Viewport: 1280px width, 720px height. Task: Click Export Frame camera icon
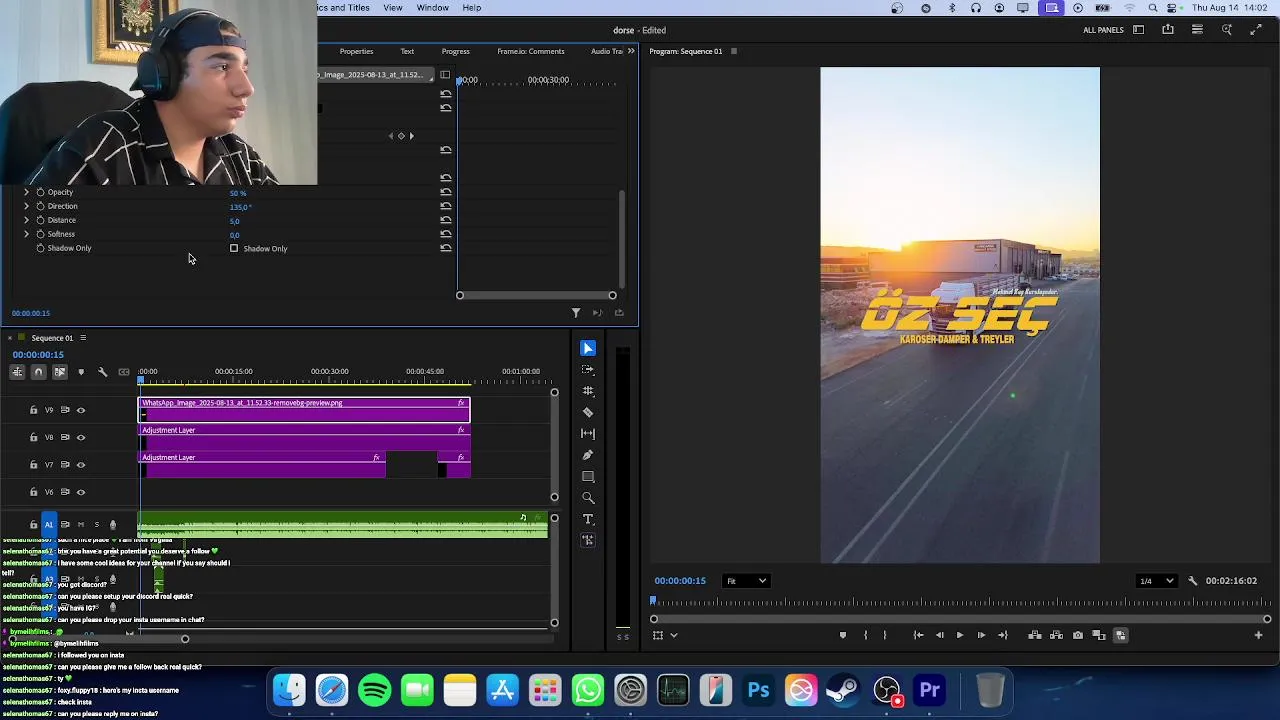tap(1077, 635)
